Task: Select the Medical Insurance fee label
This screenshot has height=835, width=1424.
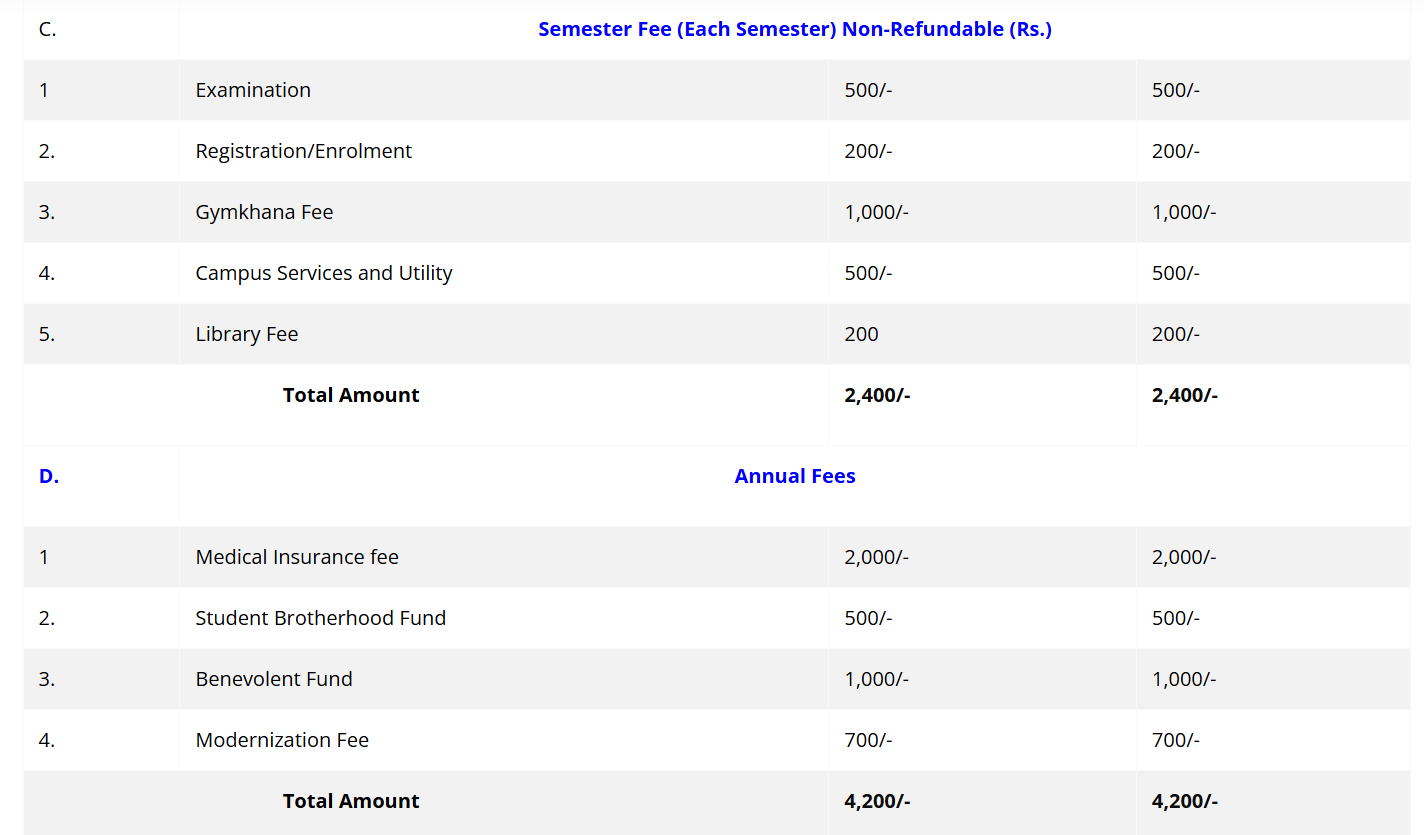Action: pos(297,557)
